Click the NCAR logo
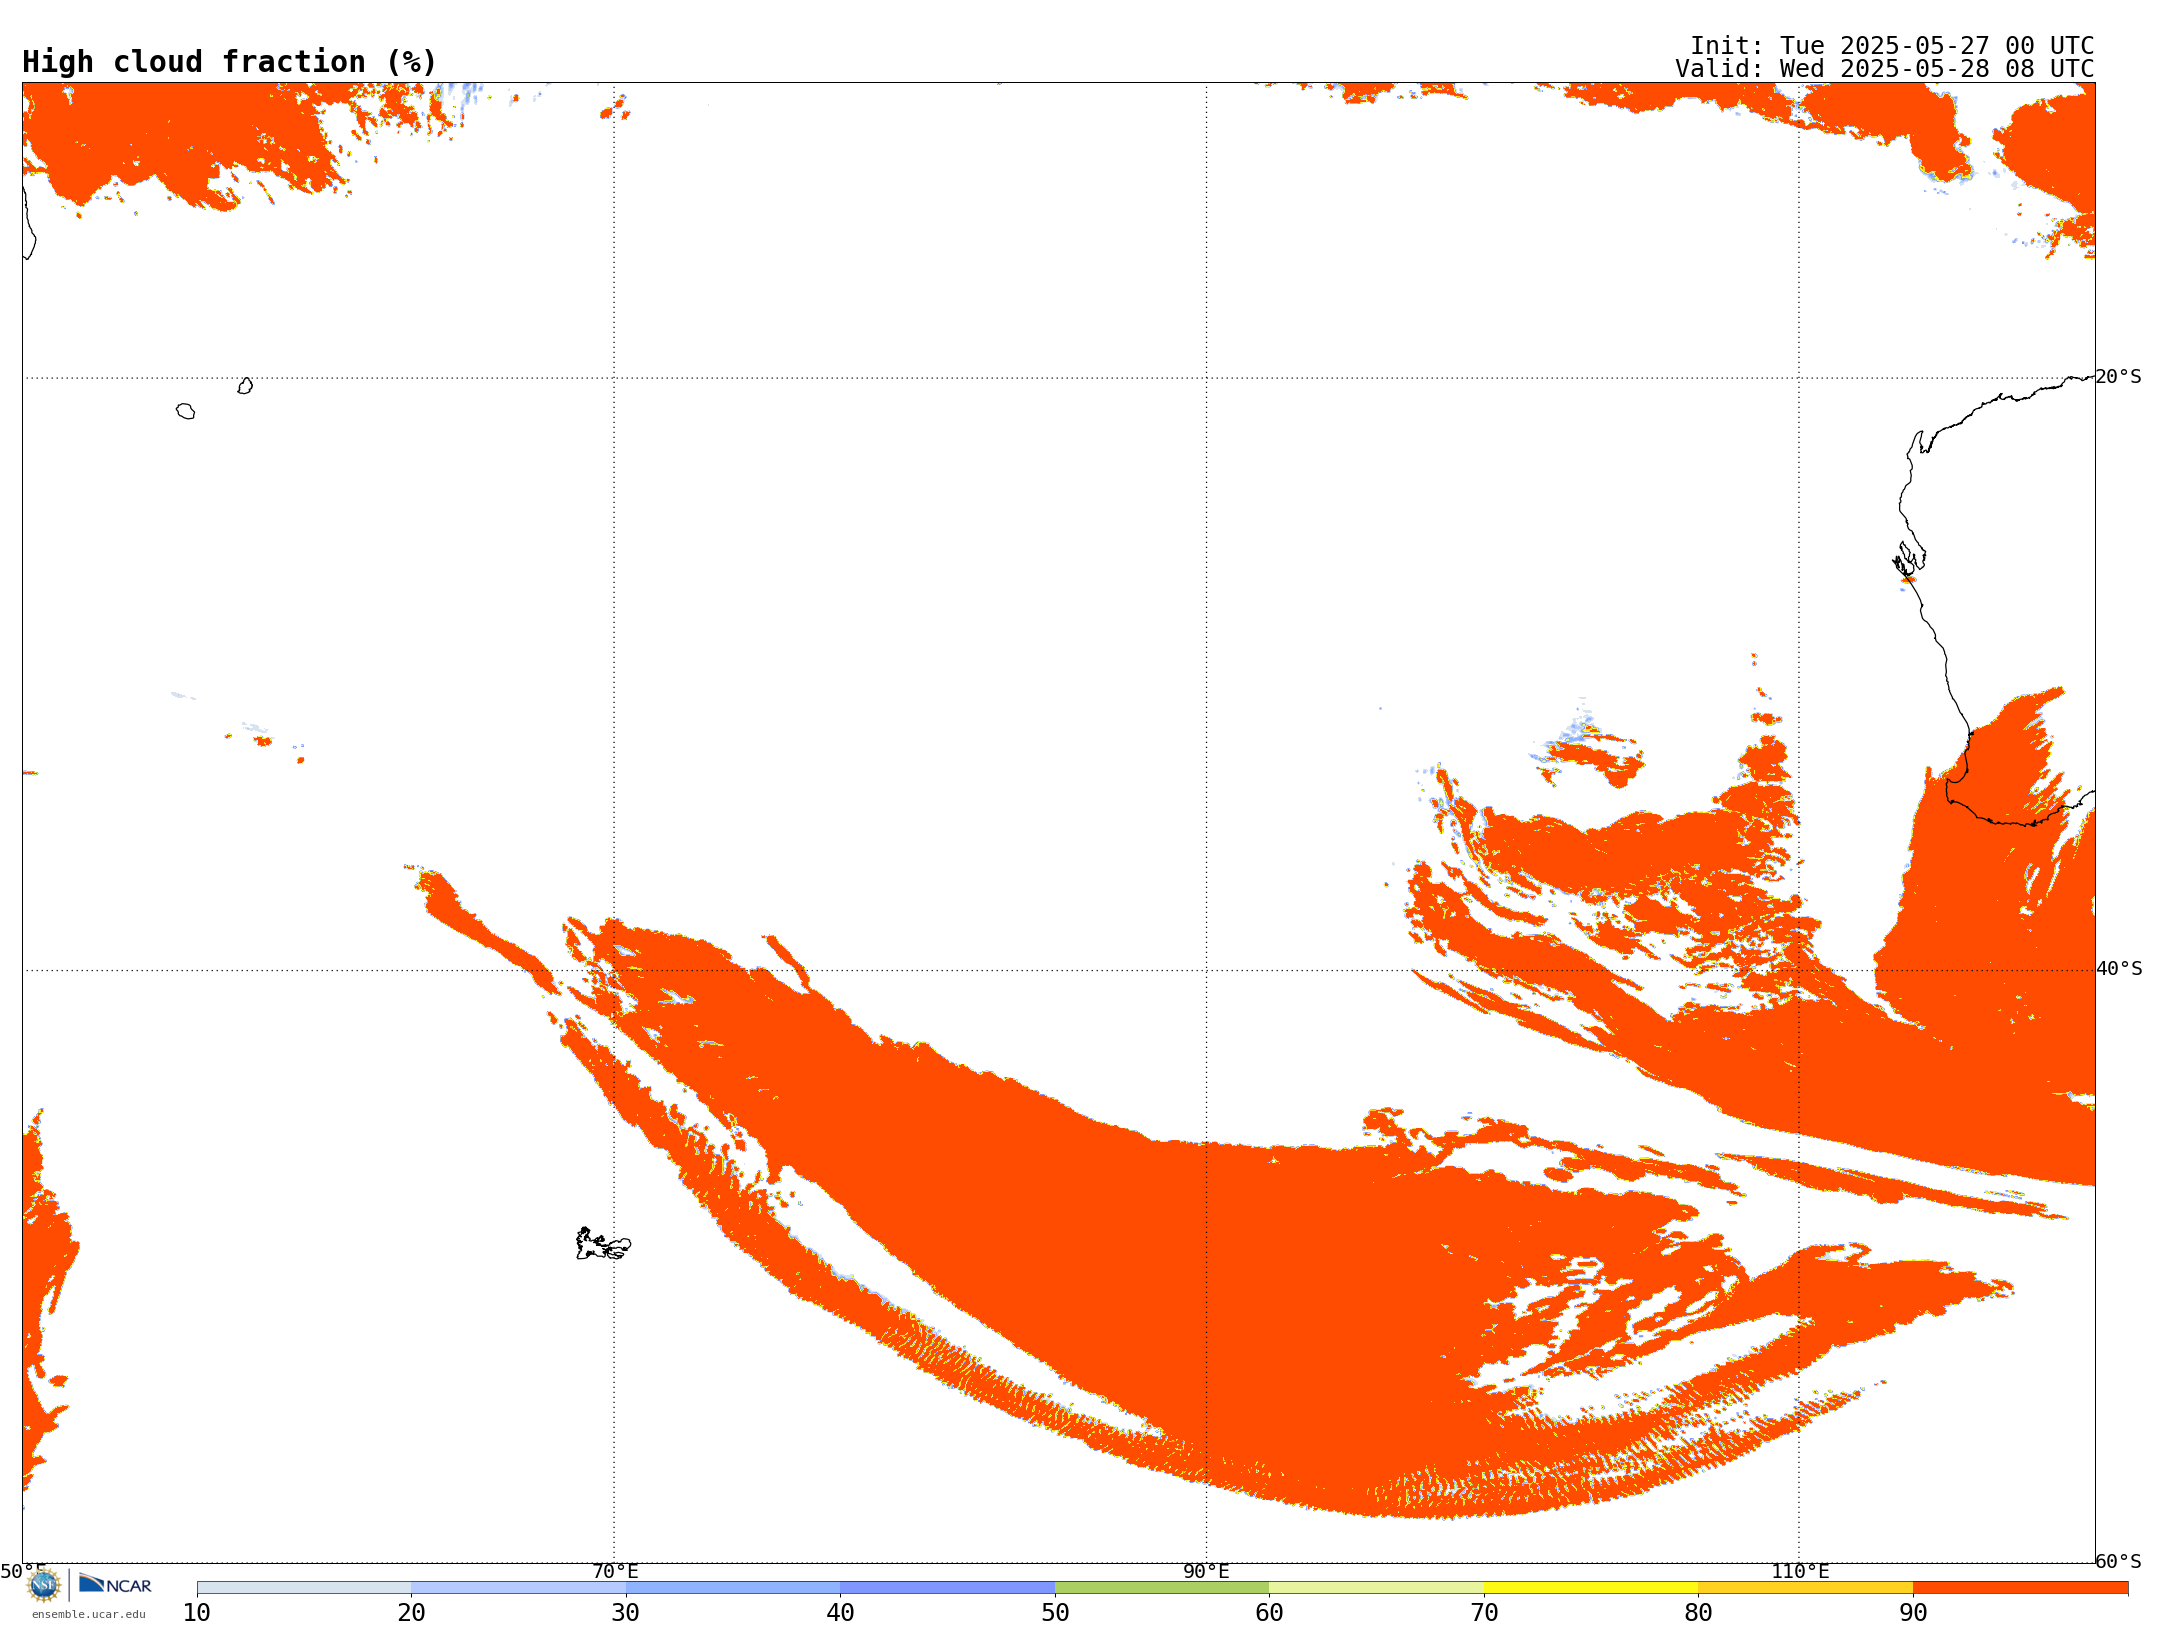Screen dimensions: 2160x1626 (x=115, y=1584)
